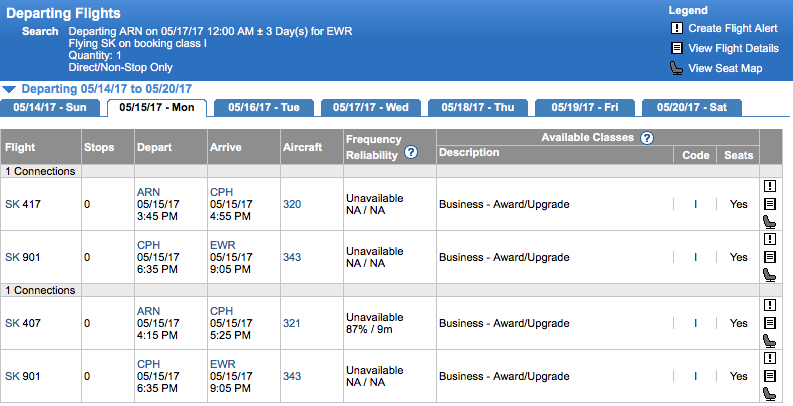Open flight details for last SK 901 row
The image size is (793, 406).
(770, 376)
